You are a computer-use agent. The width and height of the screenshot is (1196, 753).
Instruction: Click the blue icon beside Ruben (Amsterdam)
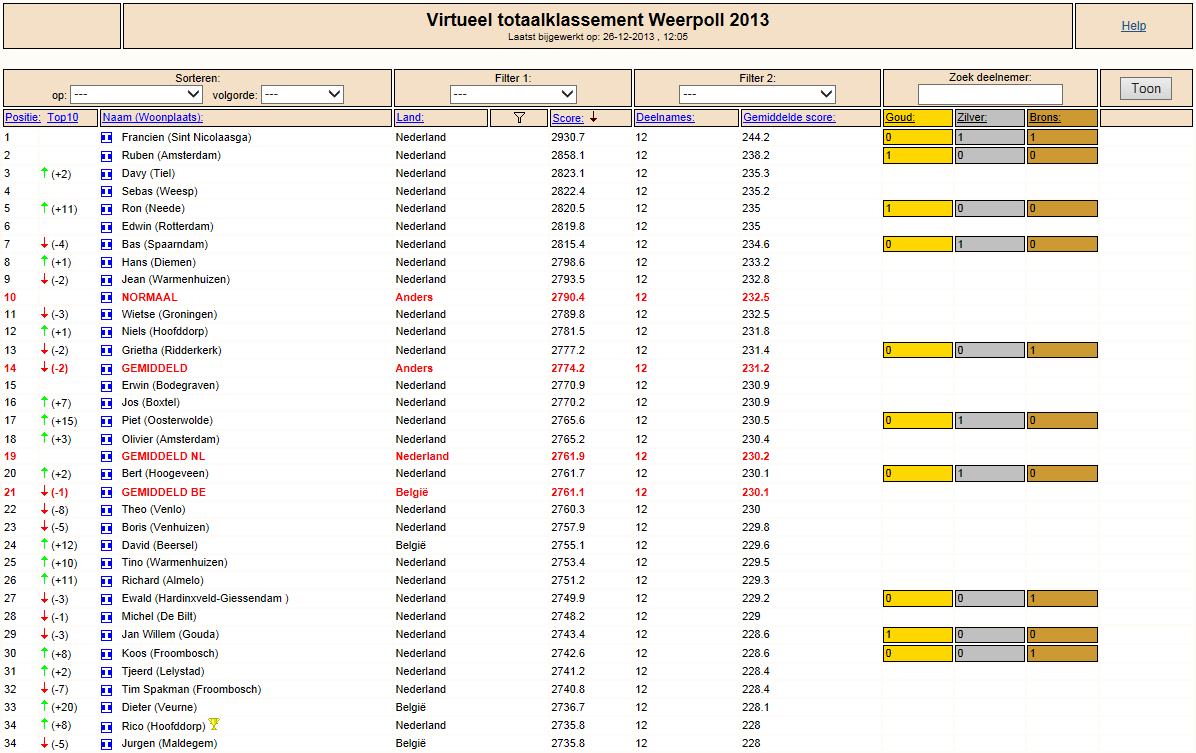[107, 156]
